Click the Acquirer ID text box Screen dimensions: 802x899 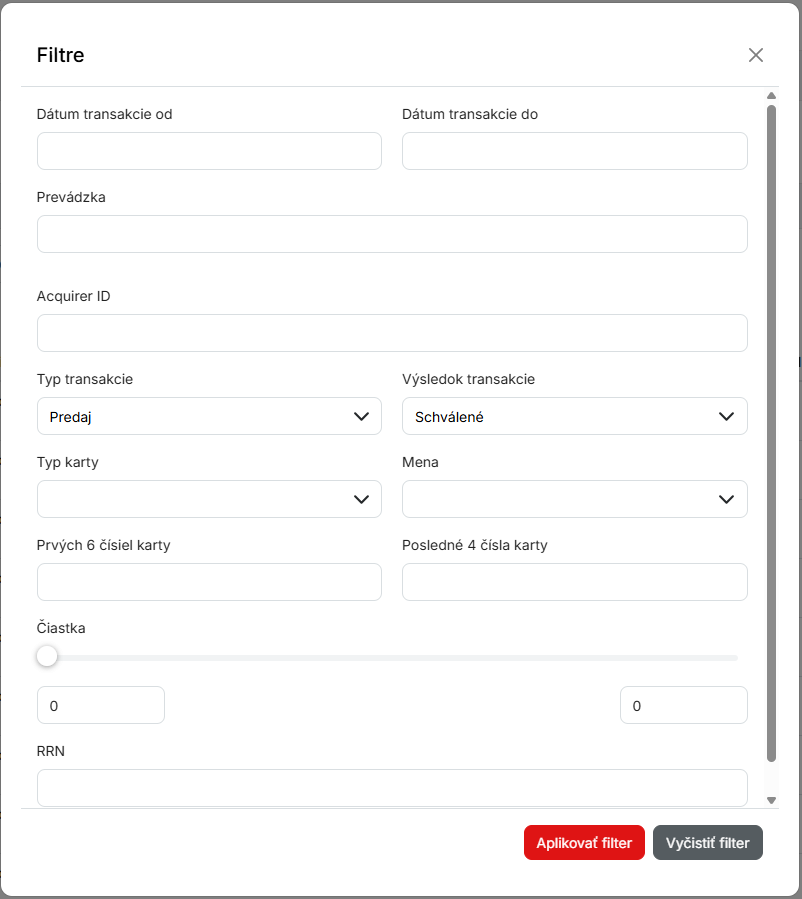click(392, 333)
